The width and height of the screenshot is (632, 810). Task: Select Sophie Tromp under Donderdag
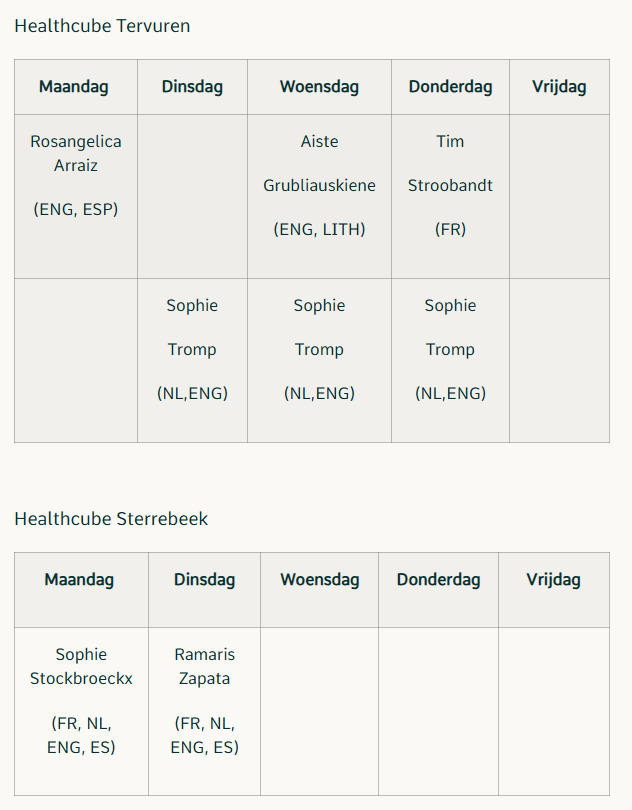(x=450, y=361)
